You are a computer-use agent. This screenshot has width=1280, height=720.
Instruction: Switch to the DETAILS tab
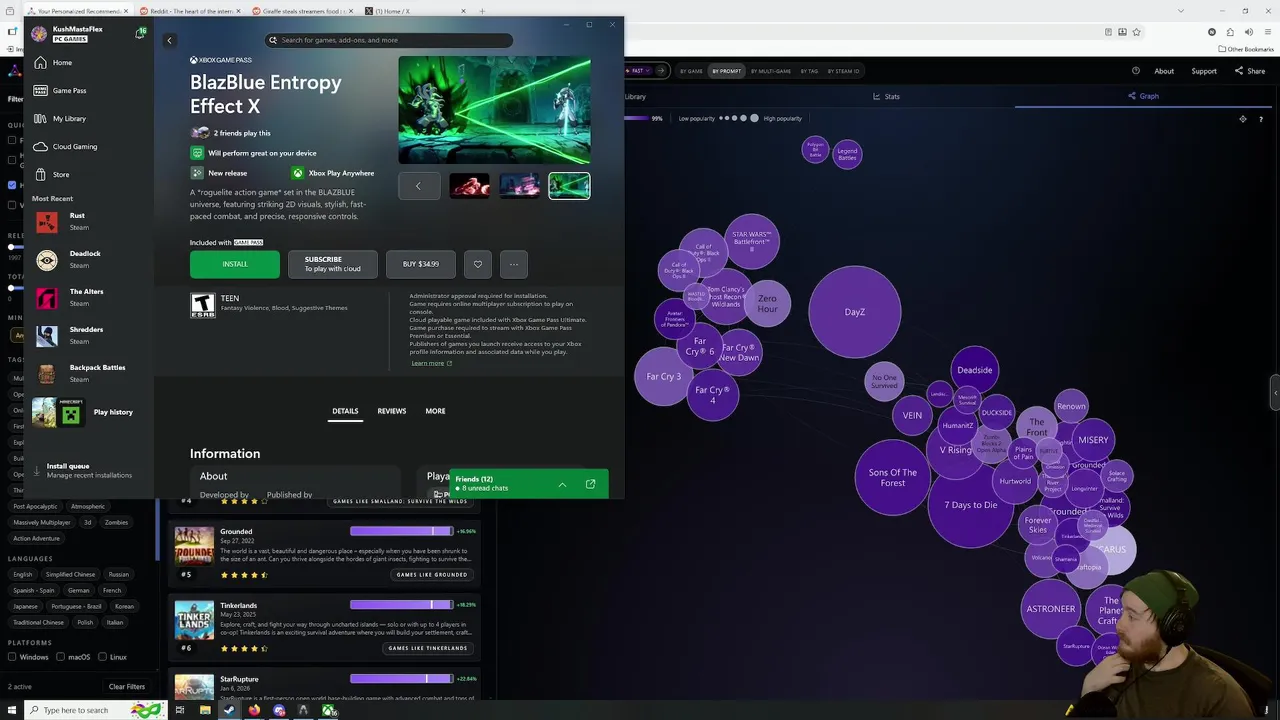click(345, 411)
